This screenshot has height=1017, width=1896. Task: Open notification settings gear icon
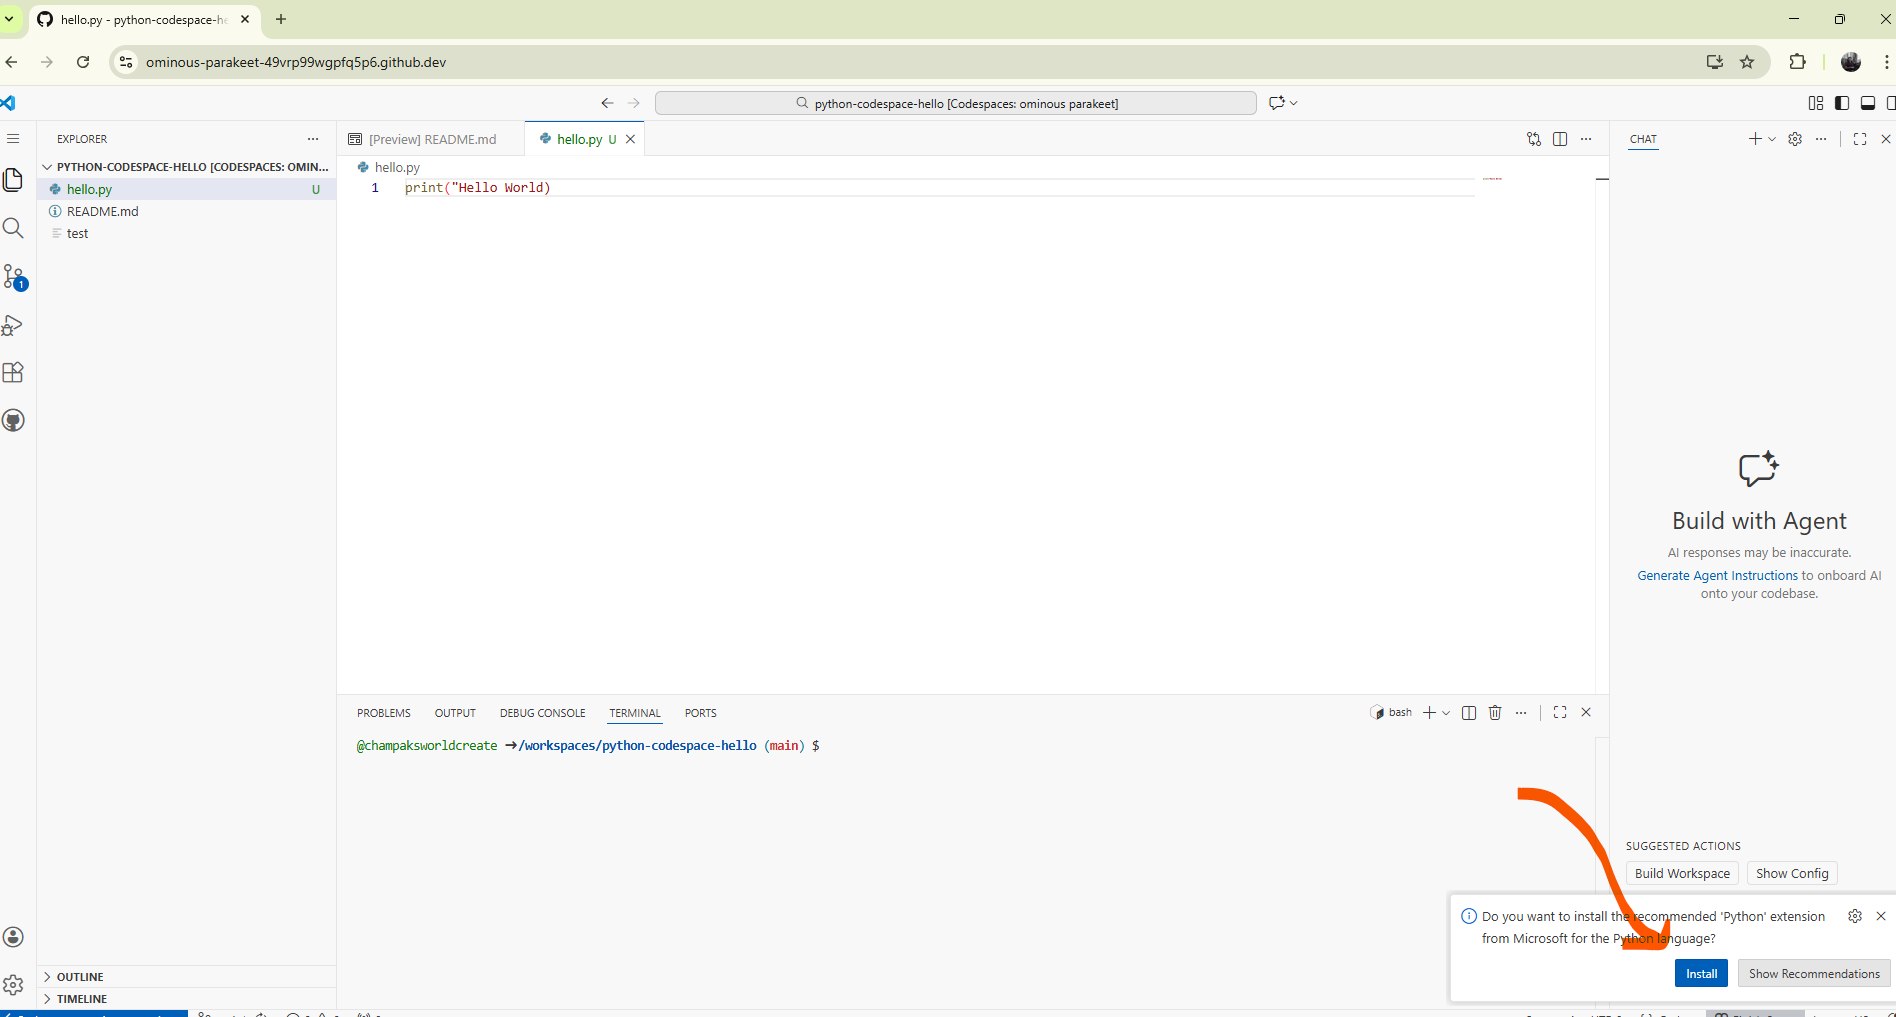click(x=1855, y=916)
